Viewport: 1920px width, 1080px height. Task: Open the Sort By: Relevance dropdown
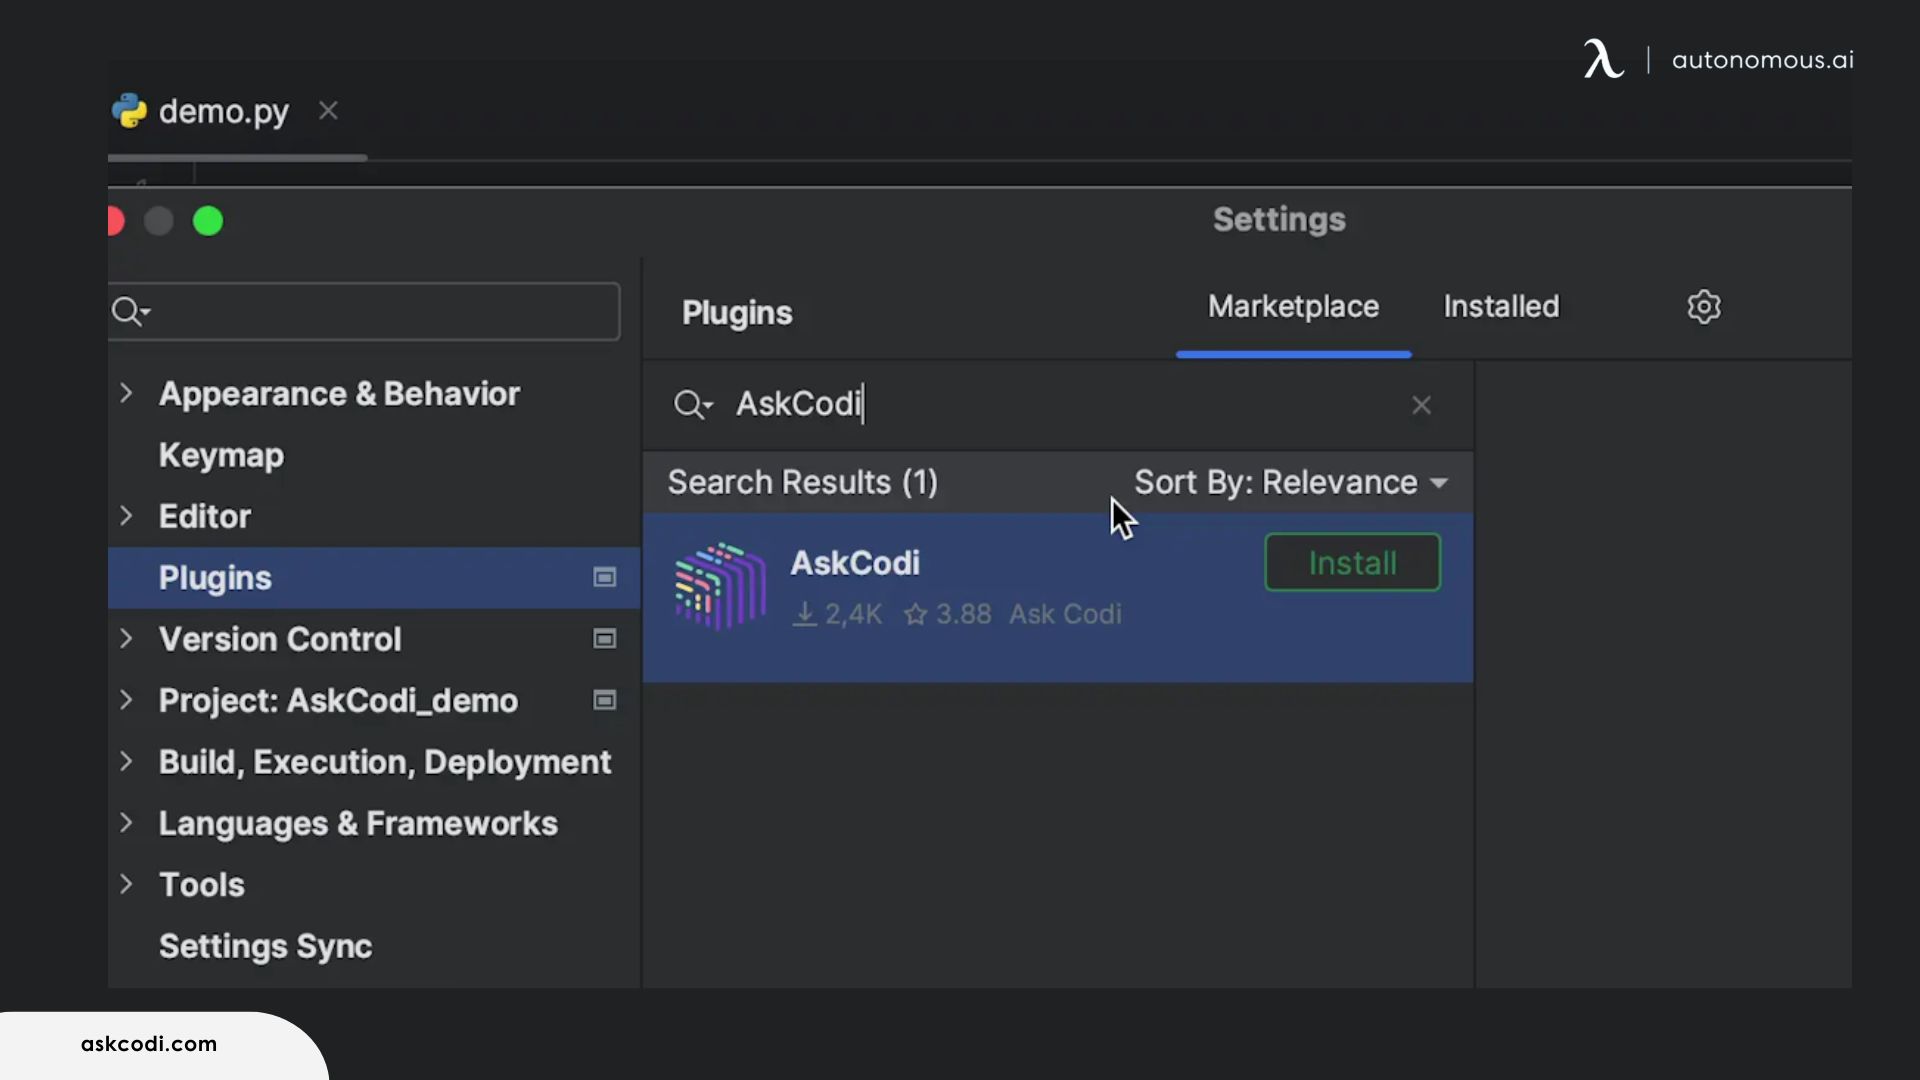(x=1291, y=483)
